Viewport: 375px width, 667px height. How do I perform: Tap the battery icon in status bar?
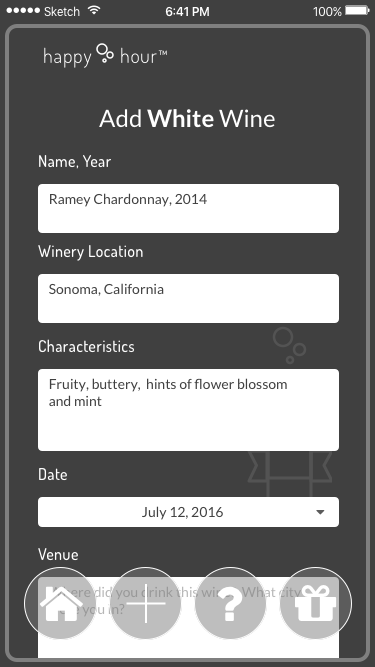click(x=357, y=11)
